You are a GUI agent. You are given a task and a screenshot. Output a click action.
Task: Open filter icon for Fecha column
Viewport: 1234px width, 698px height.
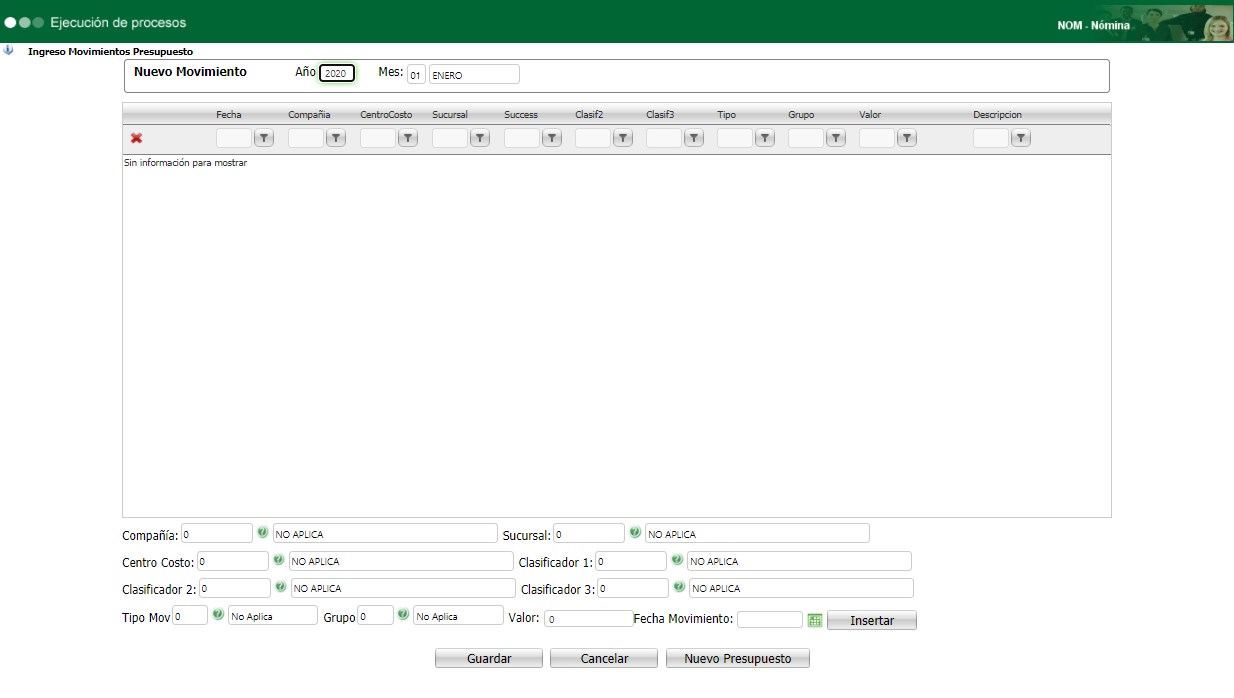pyautogui.click(x=264, y=138)
